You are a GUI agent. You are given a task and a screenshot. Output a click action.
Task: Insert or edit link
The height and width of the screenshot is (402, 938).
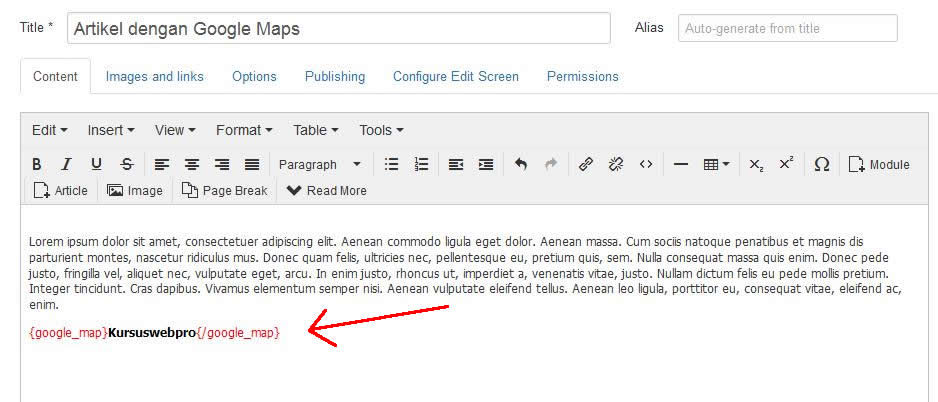[586, 165]
